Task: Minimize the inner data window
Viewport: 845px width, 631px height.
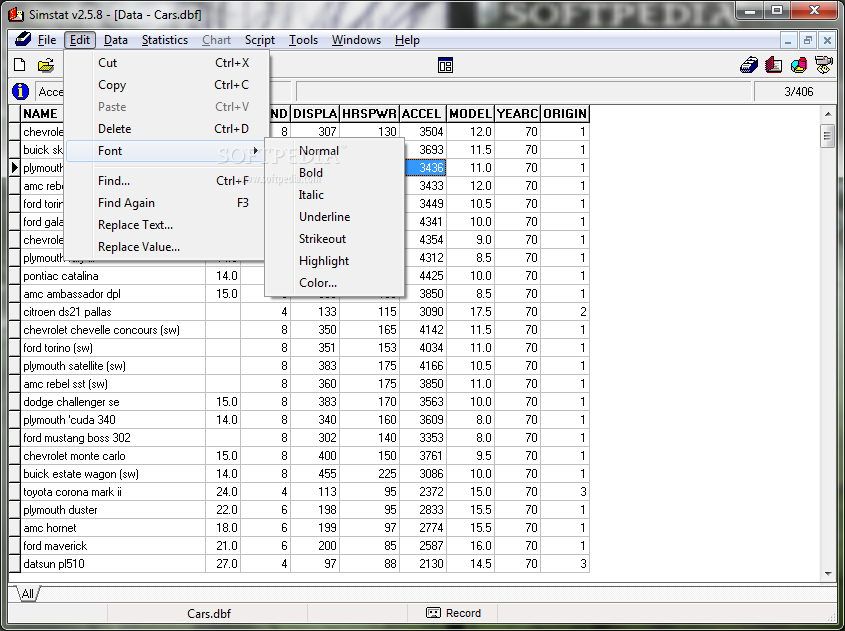Action: point(788,40)
